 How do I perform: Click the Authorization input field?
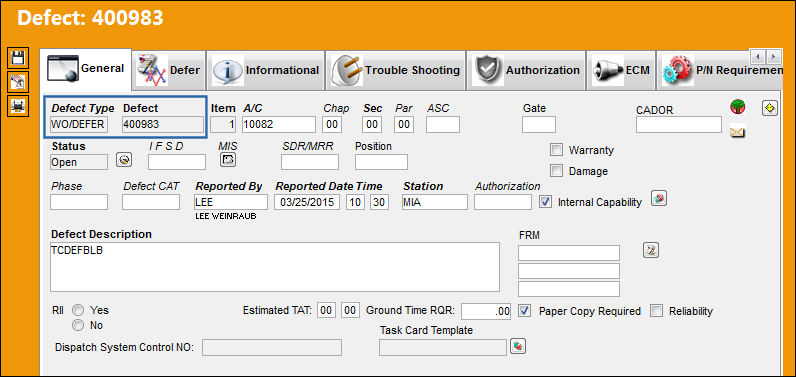[x=503, y=202]
